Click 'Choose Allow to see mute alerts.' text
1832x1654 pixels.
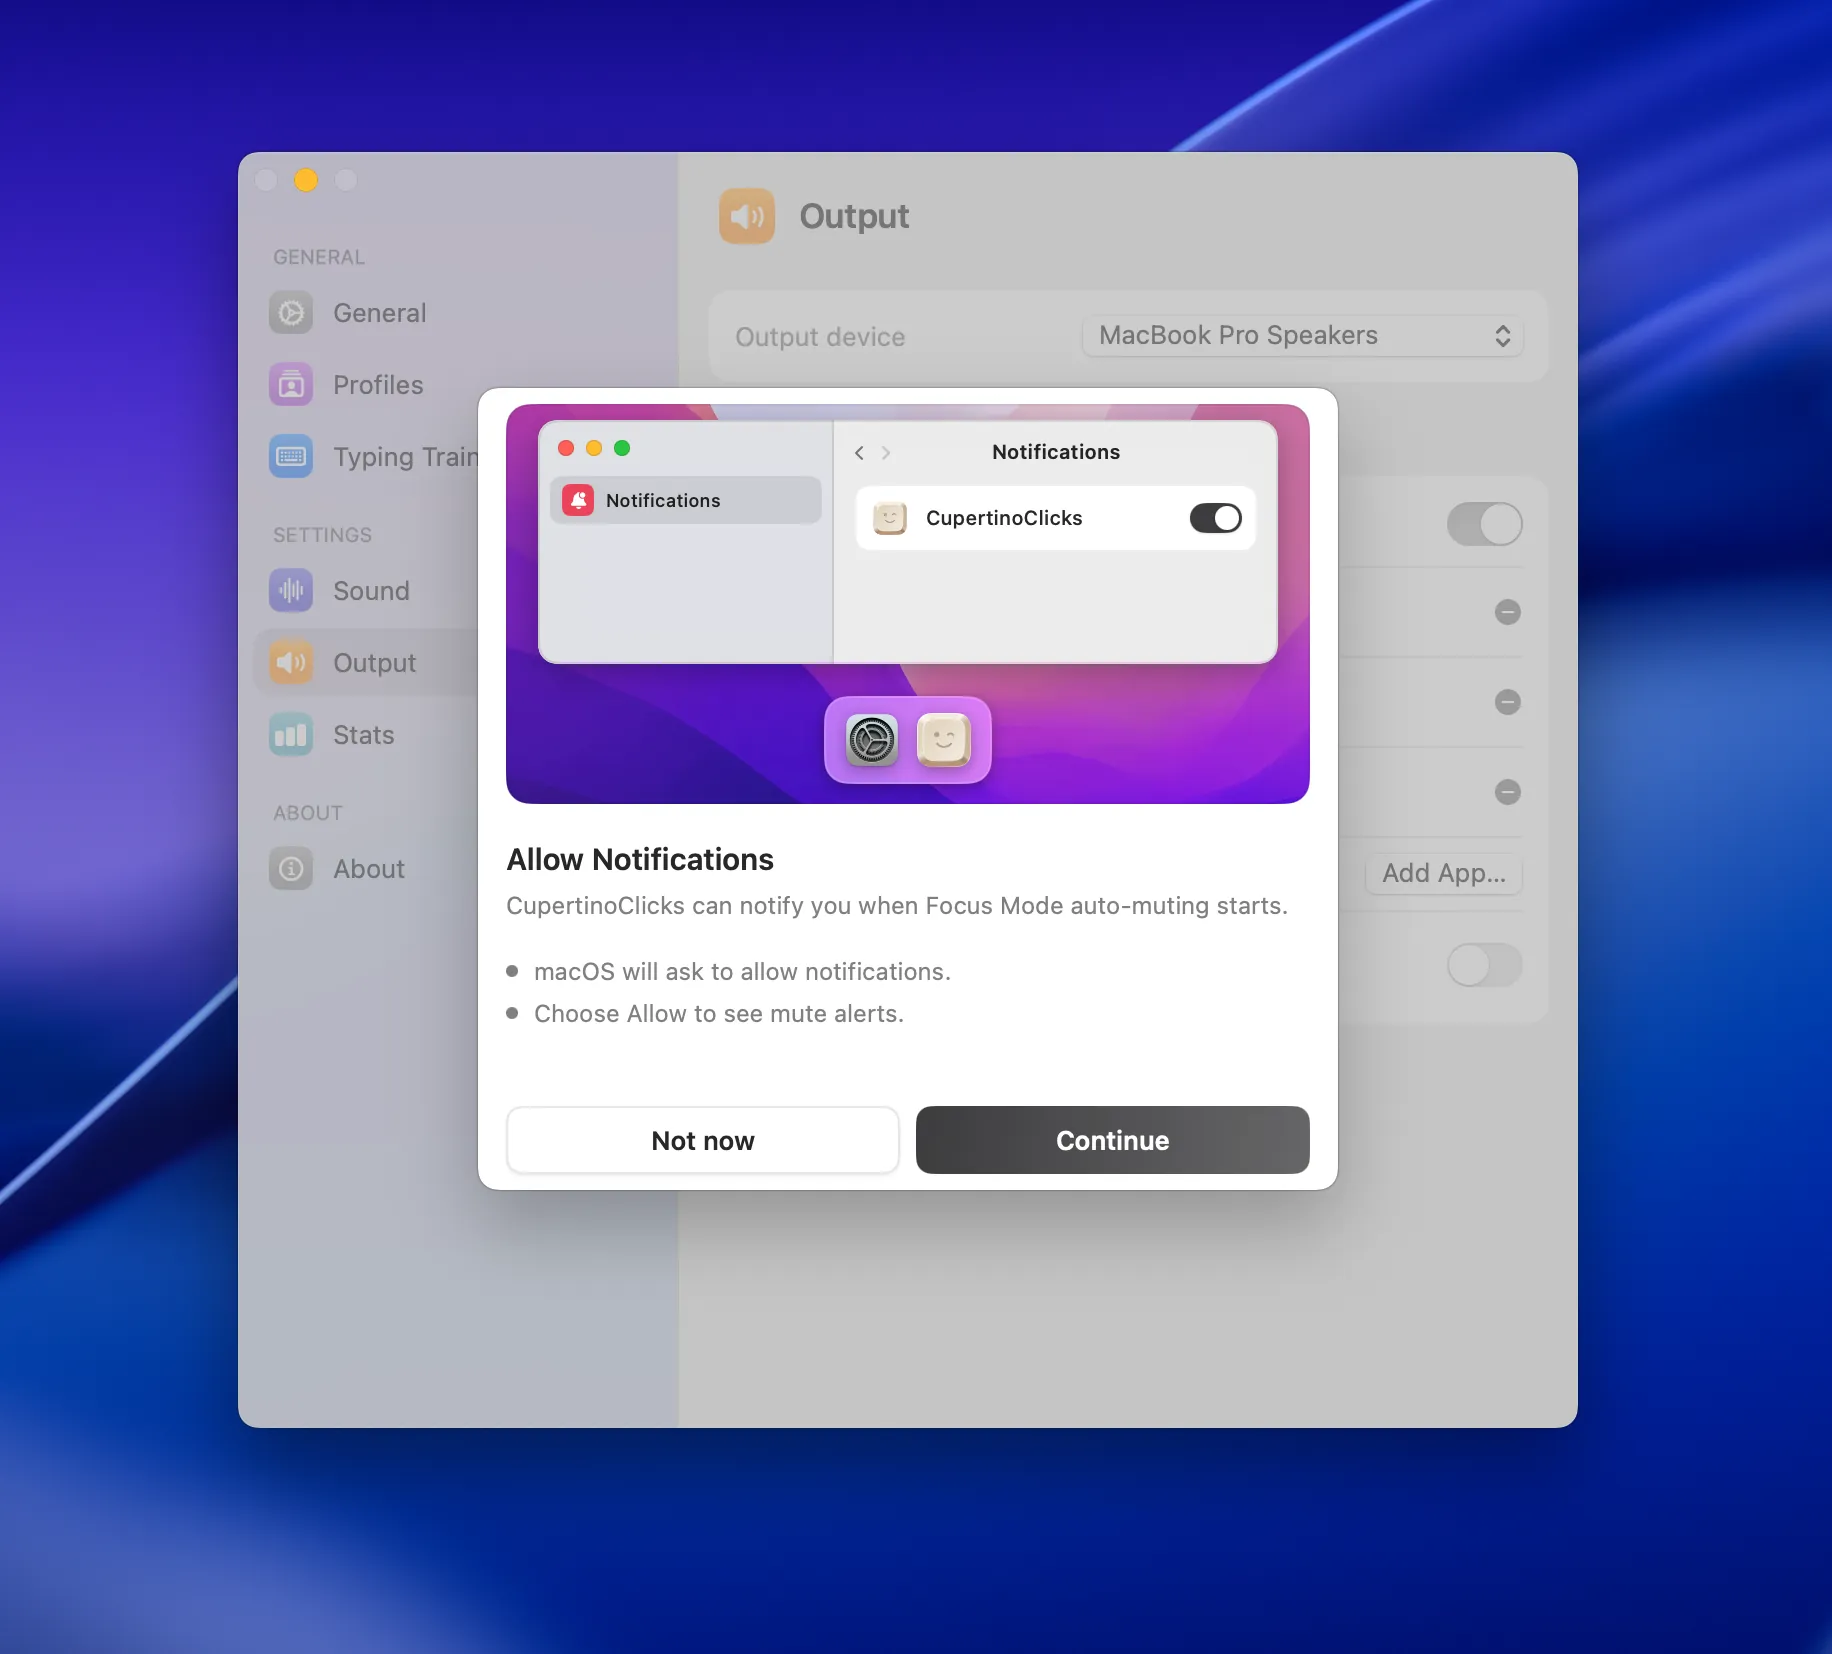pyautogui.click(x=719, y=1014)
